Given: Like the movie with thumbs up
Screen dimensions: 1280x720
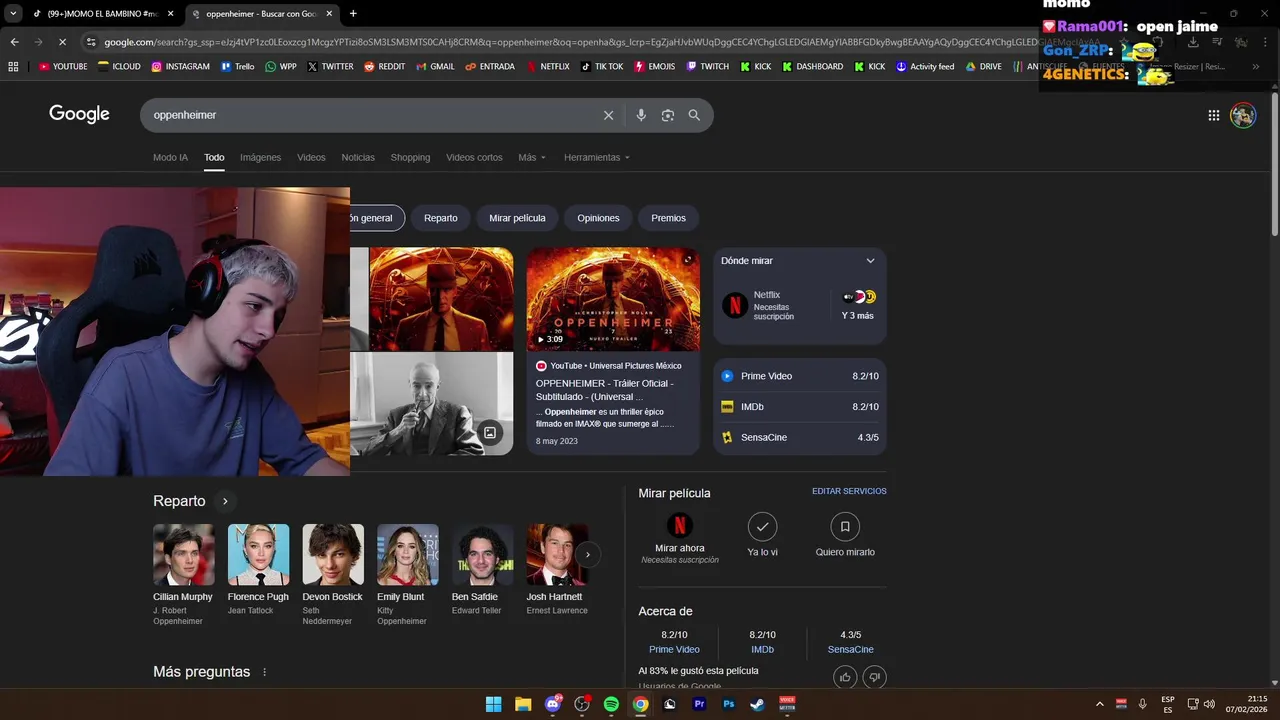Looking at the screenshot, I should (845, 677).
